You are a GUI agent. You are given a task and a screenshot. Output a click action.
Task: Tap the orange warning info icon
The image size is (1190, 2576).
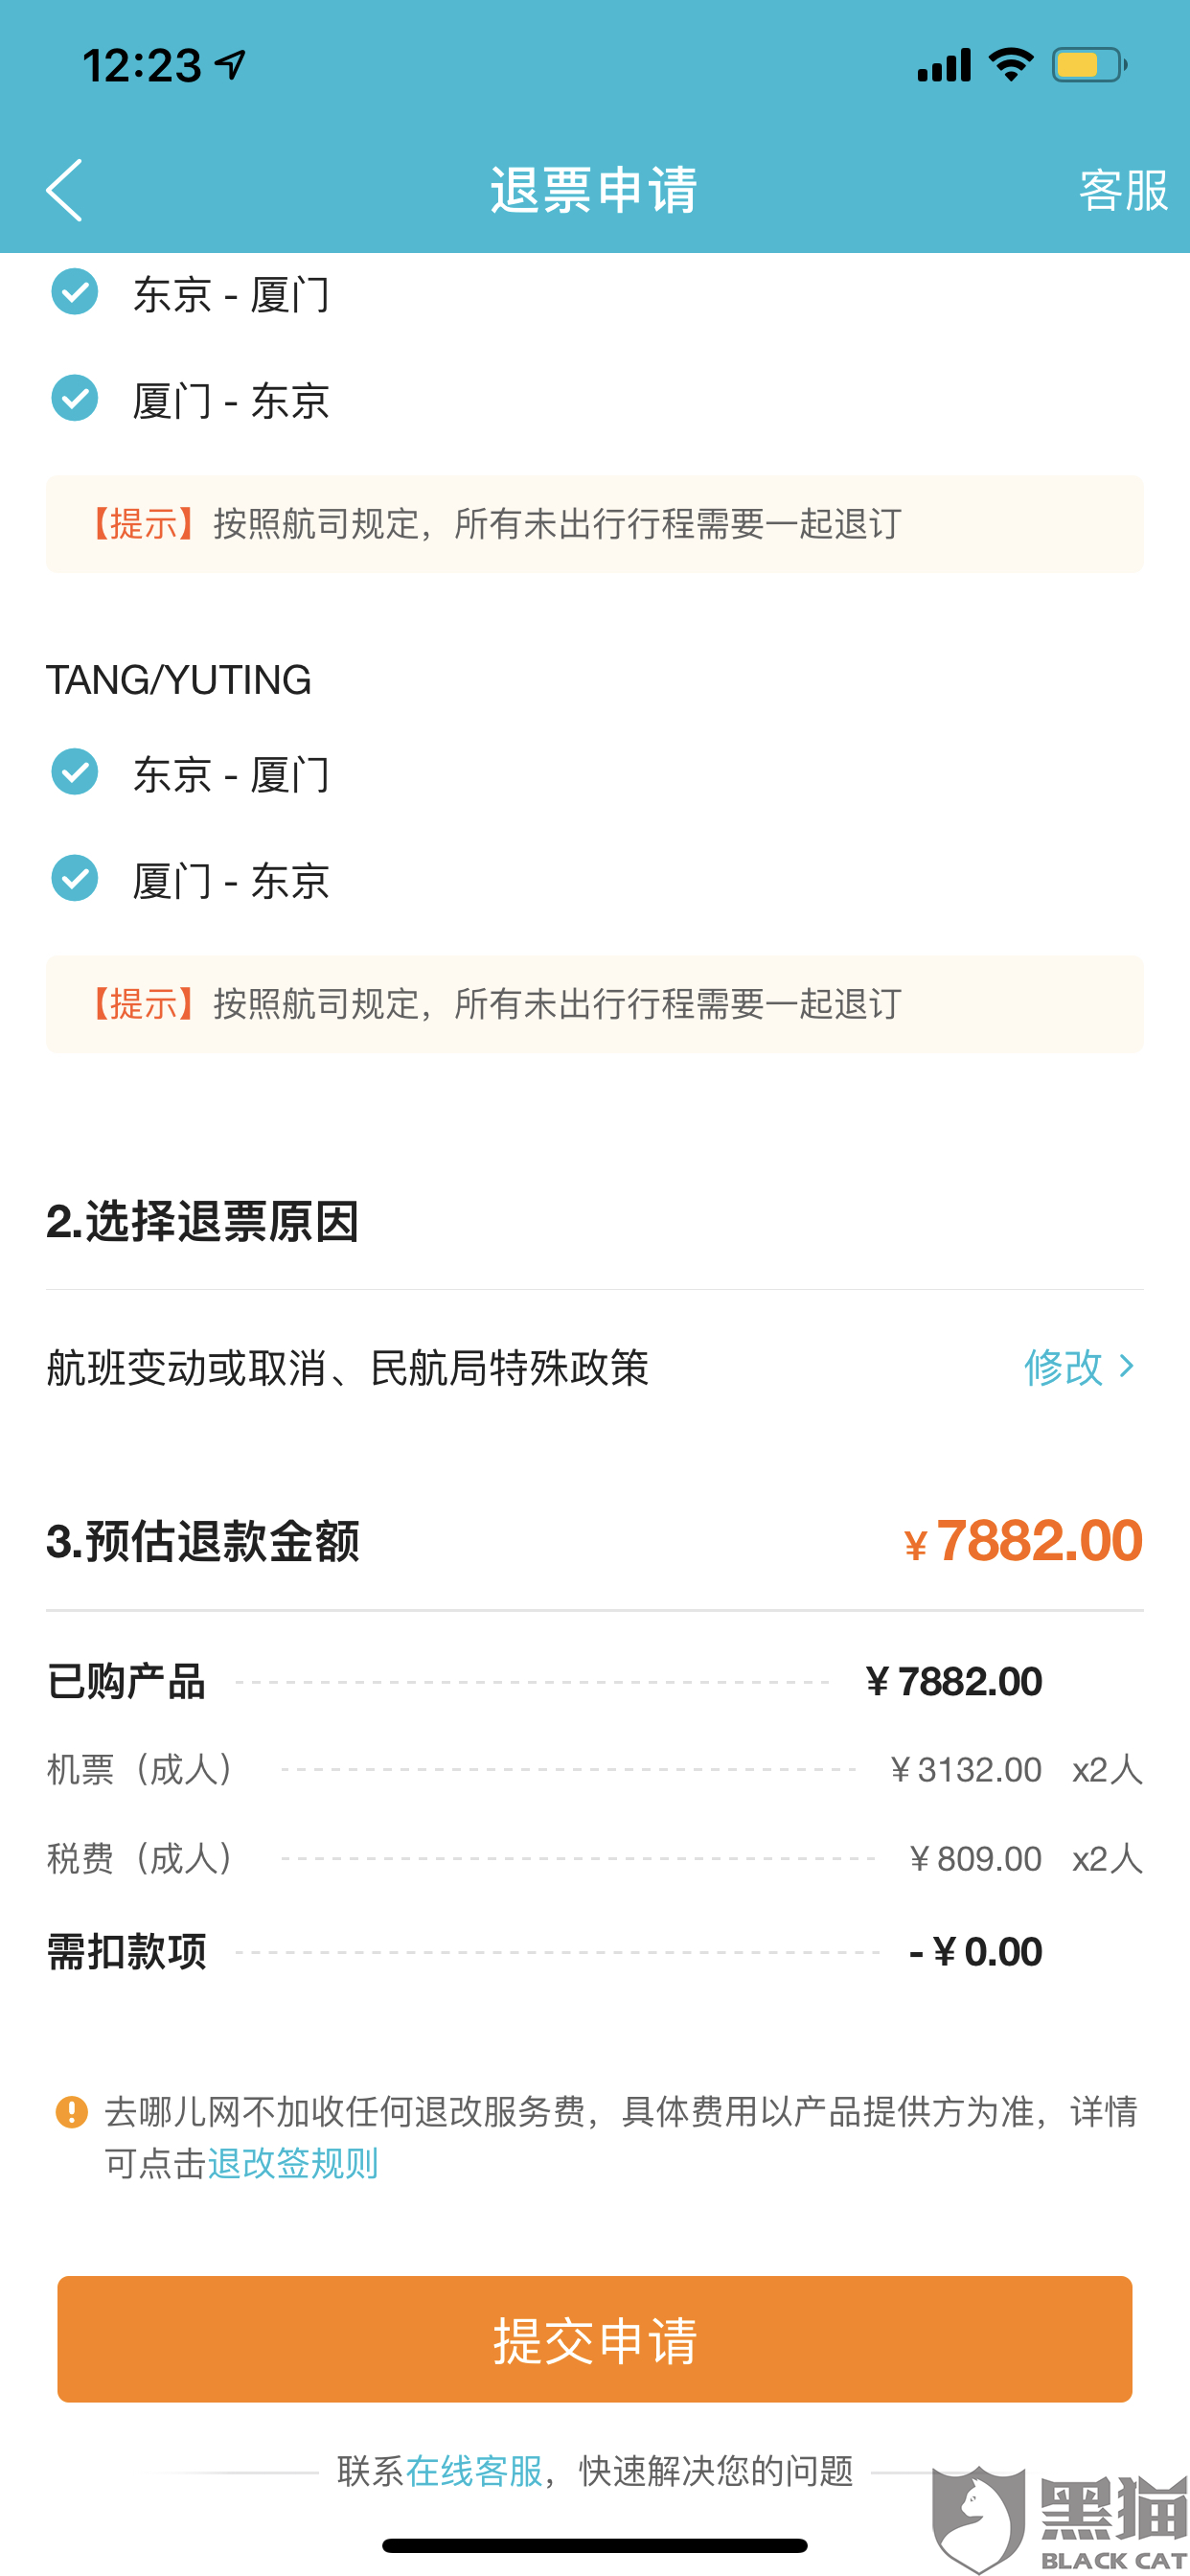(x=71, y=2112)
